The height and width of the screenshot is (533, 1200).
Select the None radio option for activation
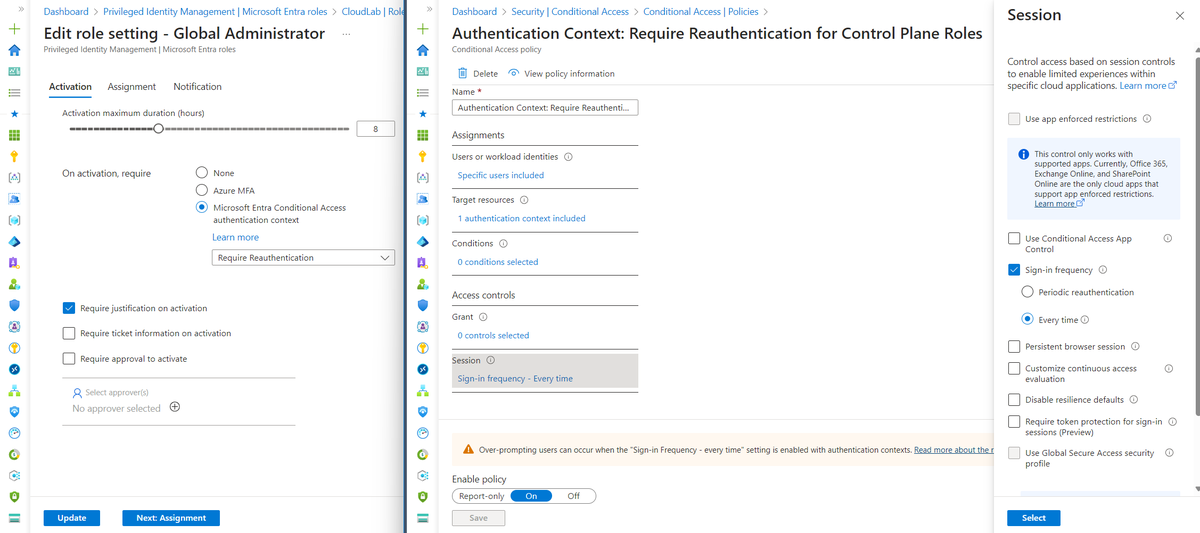click(x=202, y=173)
